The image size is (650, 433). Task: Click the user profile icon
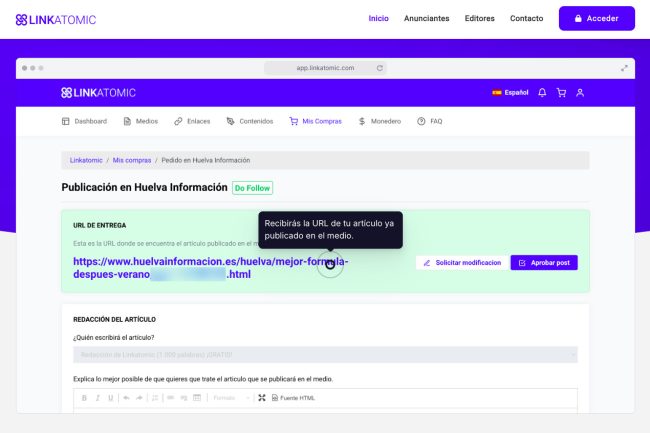(580, 93)
